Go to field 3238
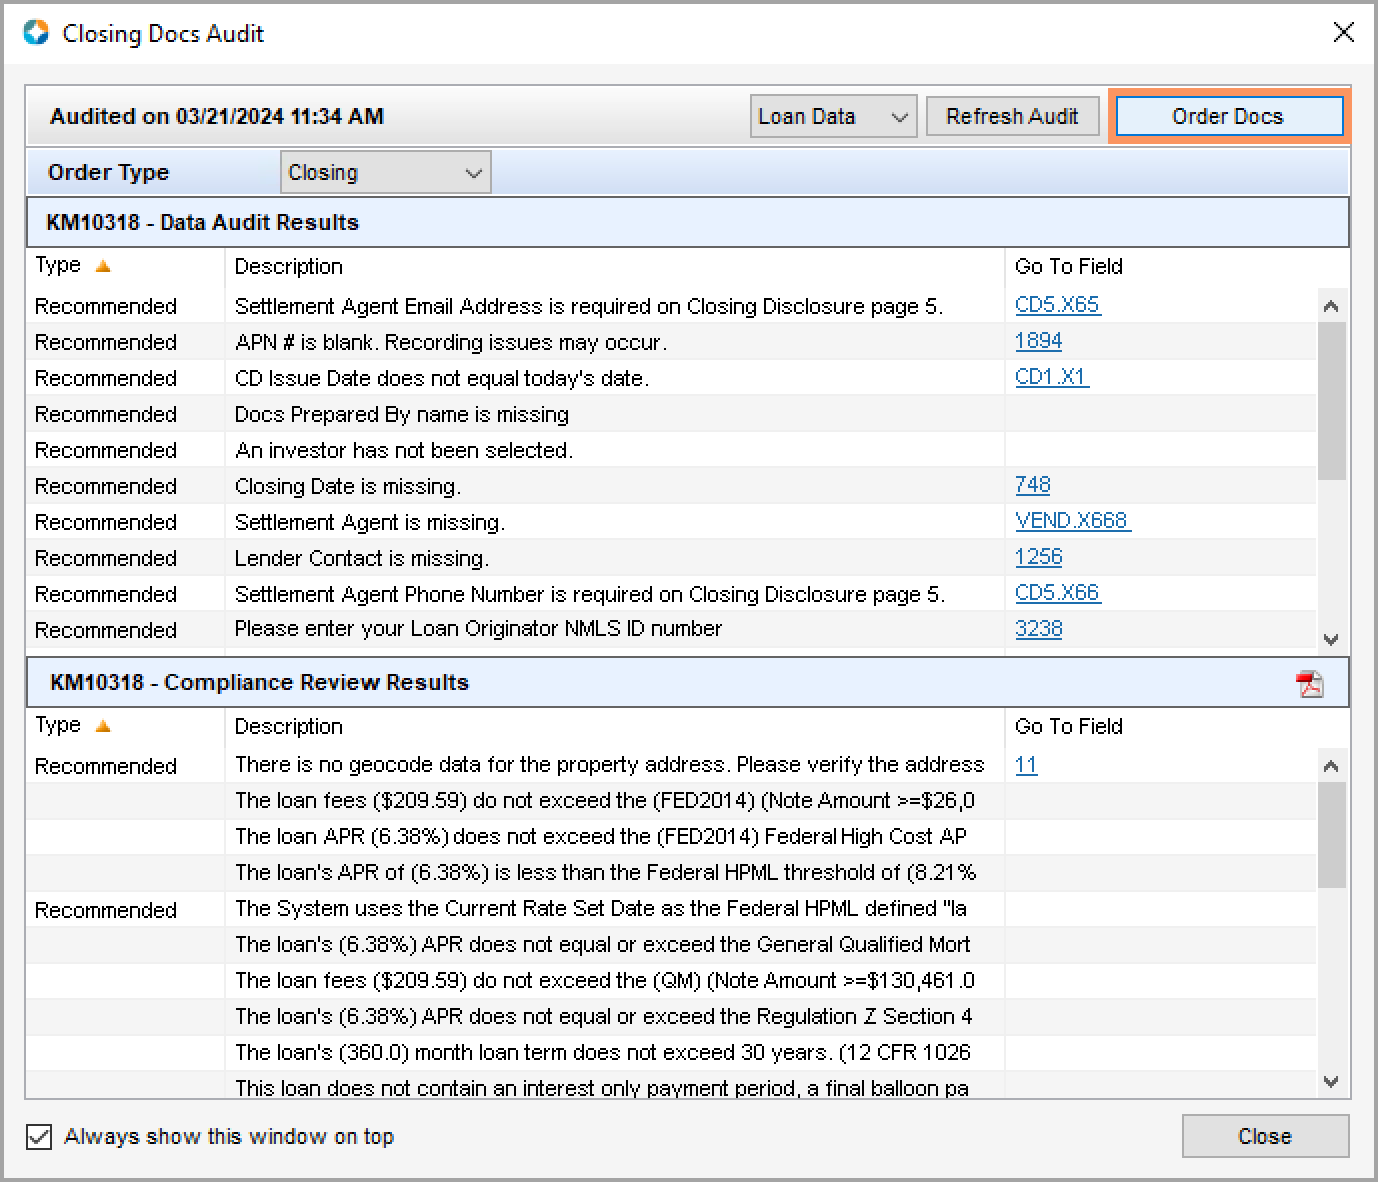 tap(1038, 629)
